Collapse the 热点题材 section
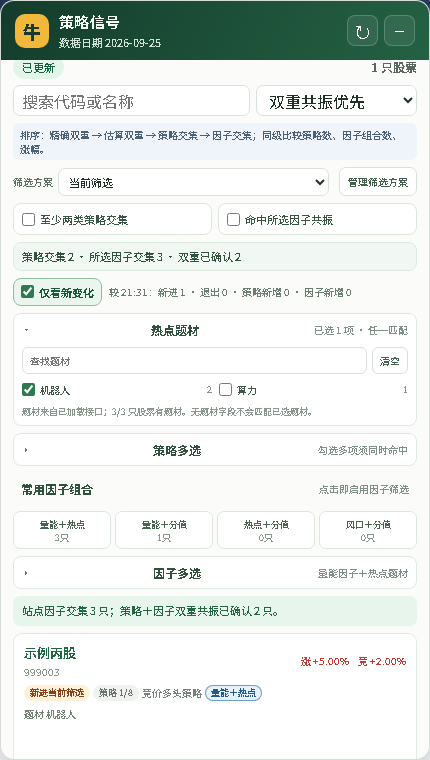This screenshot has width=430, height=760. (x=215, y=331)
